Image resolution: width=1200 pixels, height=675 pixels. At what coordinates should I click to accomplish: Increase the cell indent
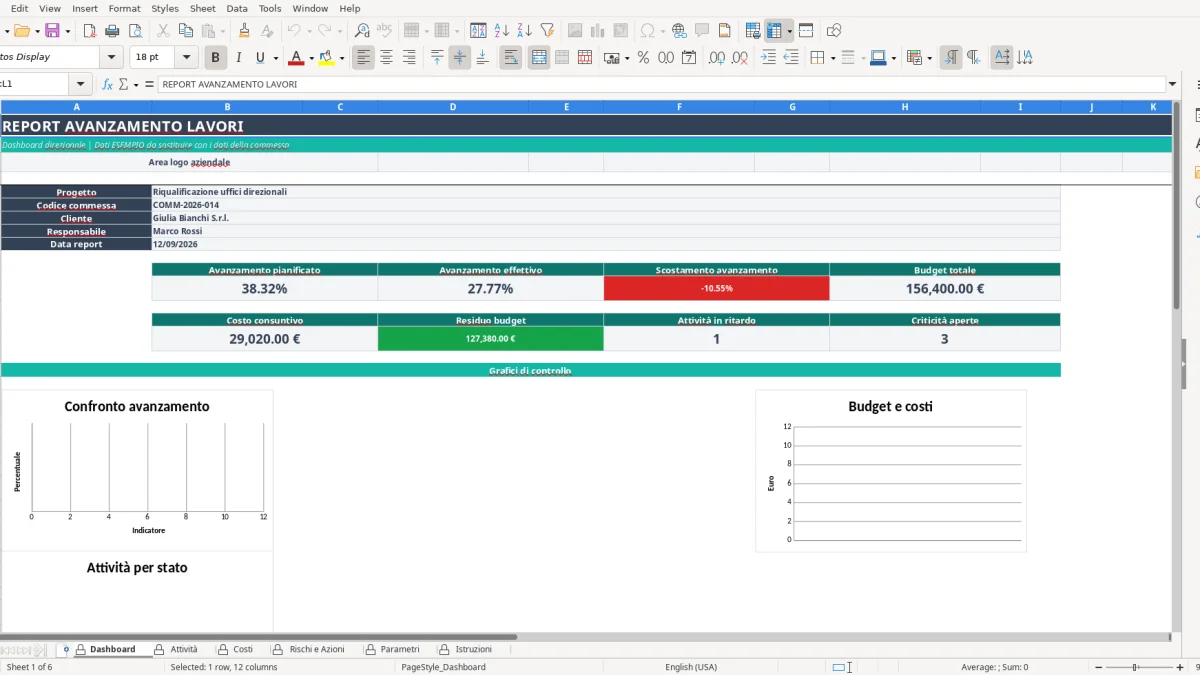point(768,58)
